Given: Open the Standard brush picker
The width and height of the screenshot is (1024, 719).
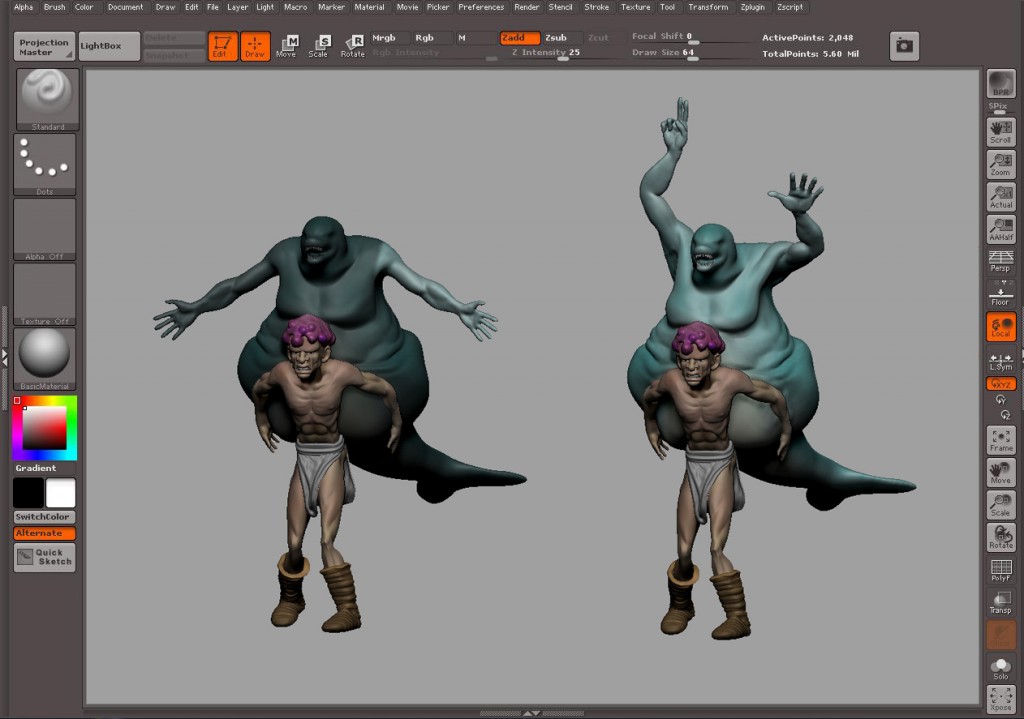Looking at the screenshot, I should (45, 98).
